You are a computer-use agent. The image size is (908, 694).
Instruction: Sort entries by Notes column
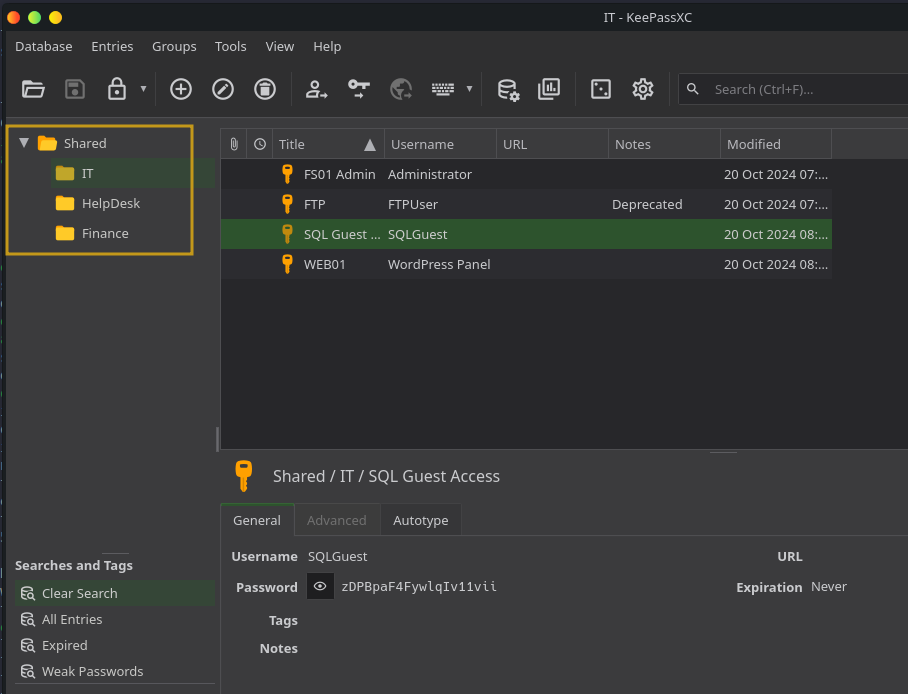[x=664, y=144]
